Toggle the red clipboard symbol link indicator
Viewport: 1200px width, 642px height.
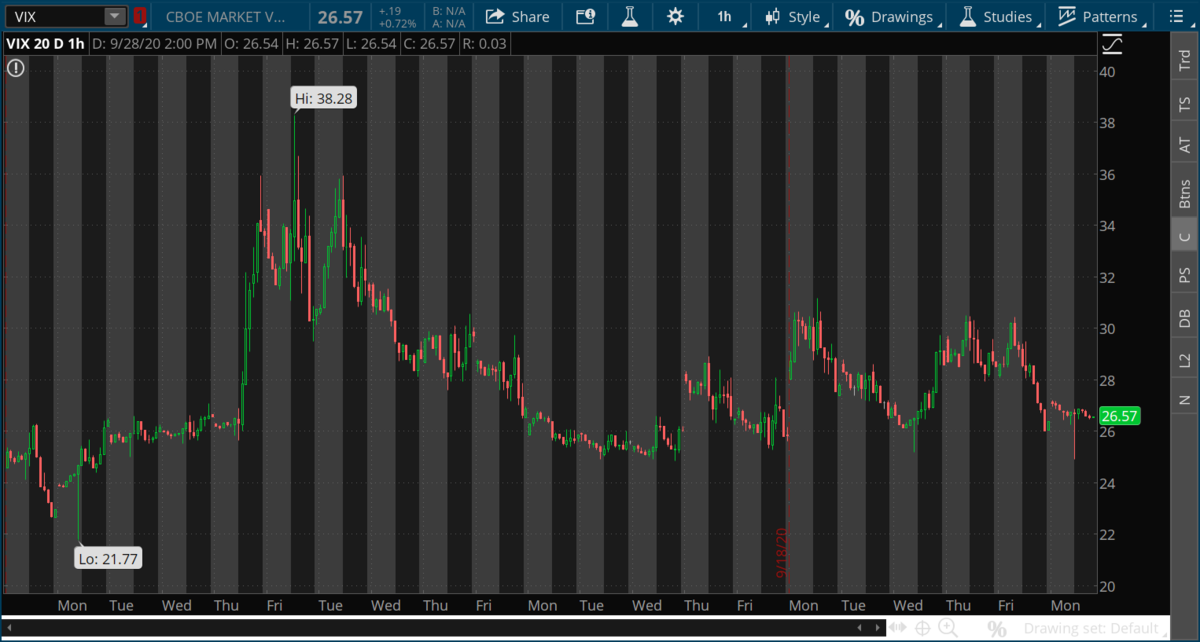click(x=139, y=17)
